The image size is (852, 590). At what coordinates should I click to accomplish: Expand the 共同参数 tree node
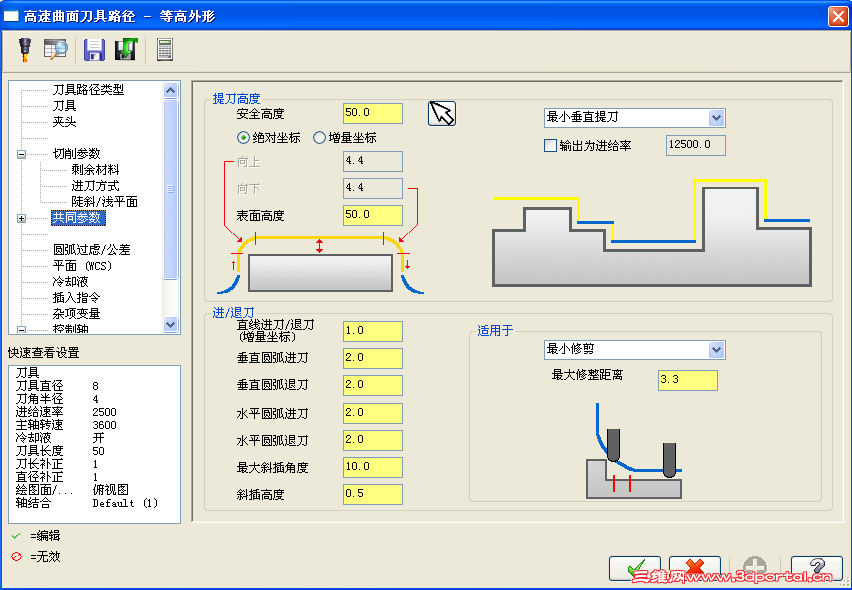(x=21, y=218)
